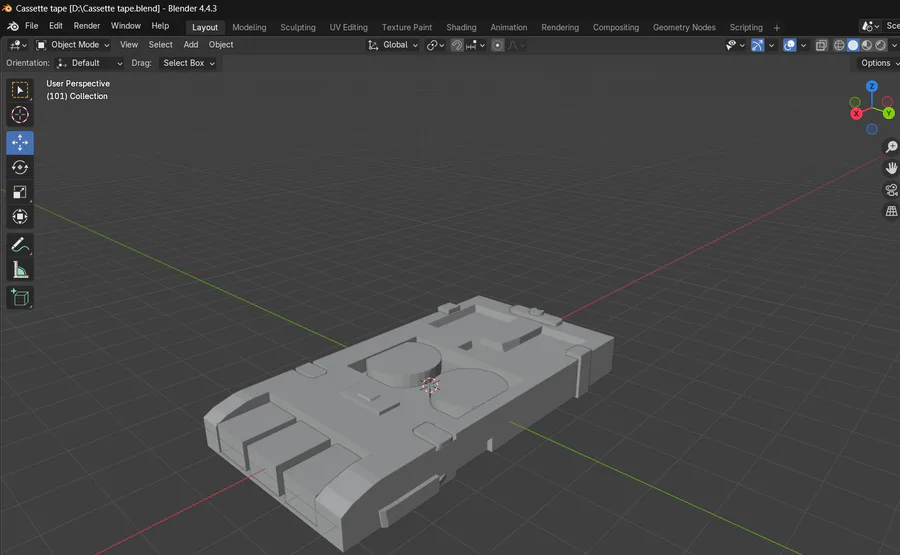The width and height of the screenshot is (900, 555).
Task: Switch to wireframe viewport shading
Action: pos(839,45)
